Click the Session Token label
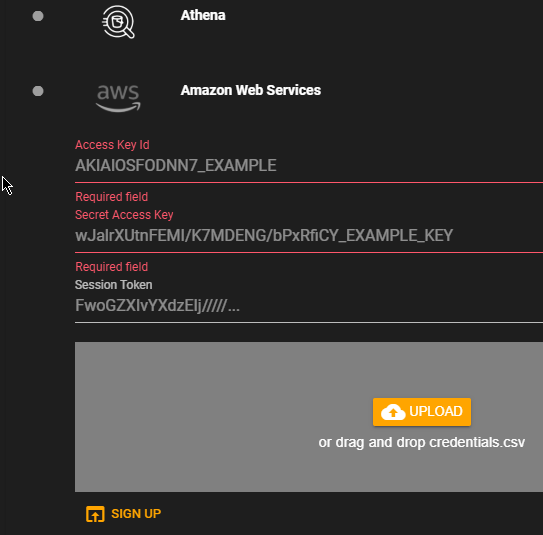 pos(114,285)
